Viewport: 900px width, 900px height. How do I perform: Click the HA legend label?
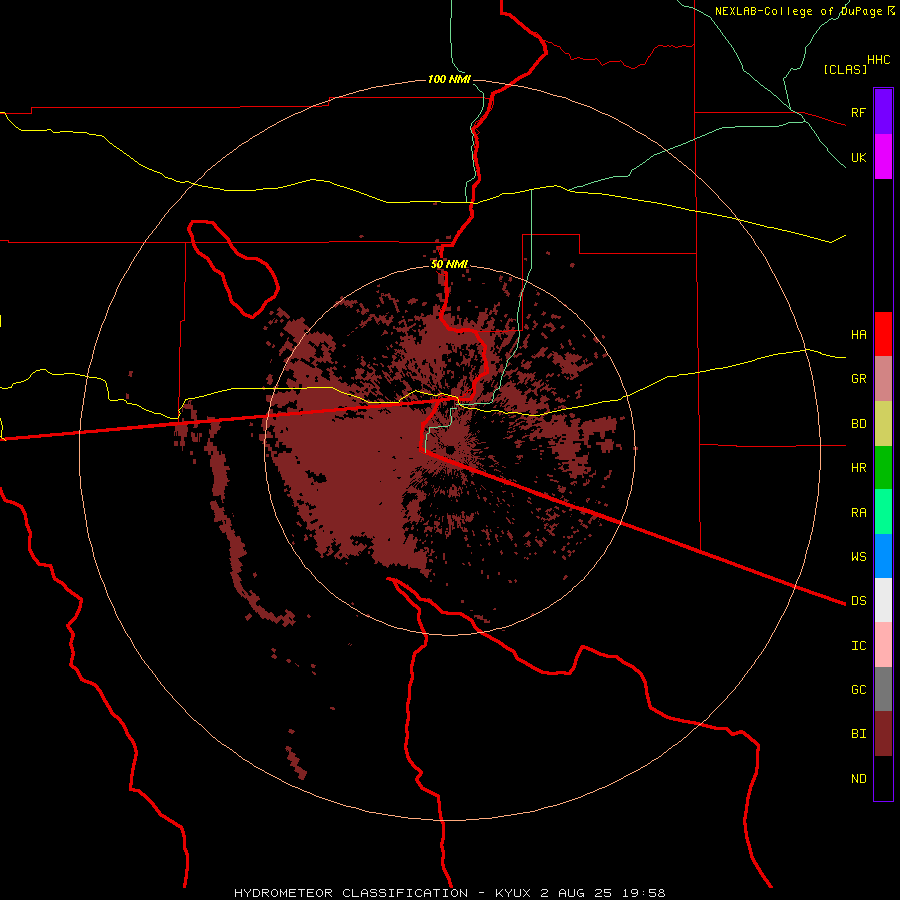[859, 334]
